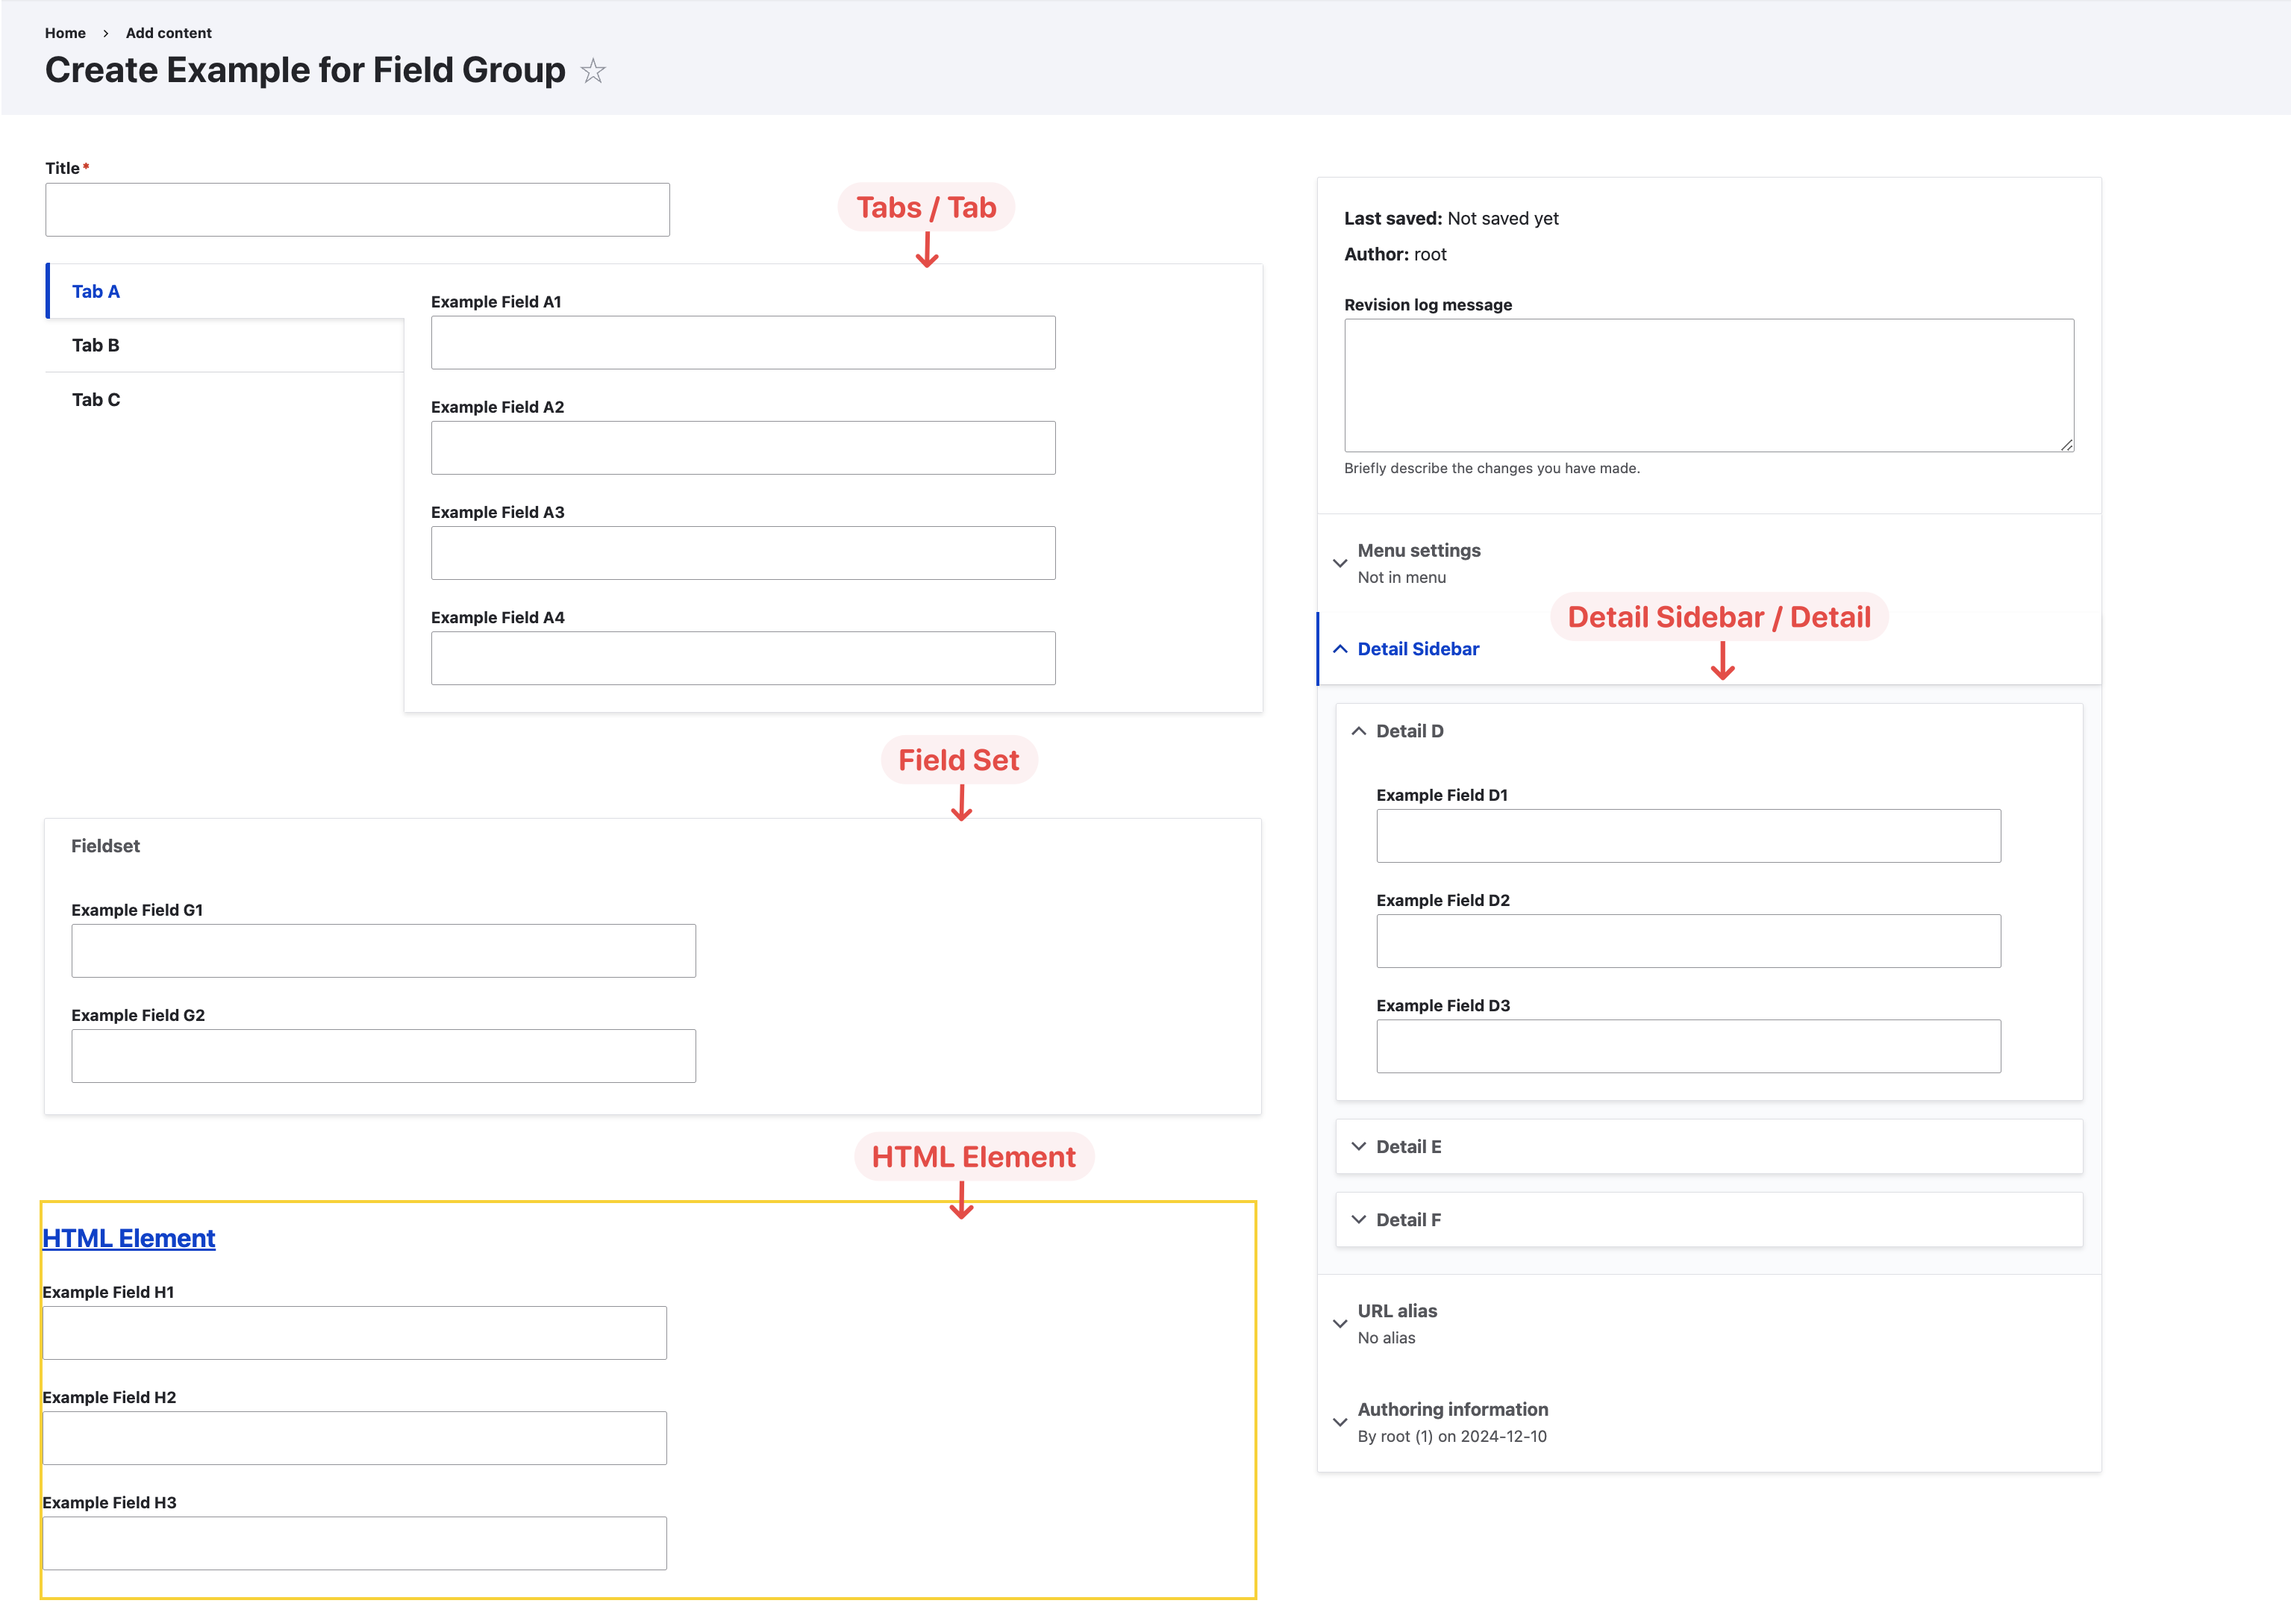Image resolution: width=2291 pixels, height=1624 pixels.
Task: Select Tab A in vertical tabs
Action: 226,291
